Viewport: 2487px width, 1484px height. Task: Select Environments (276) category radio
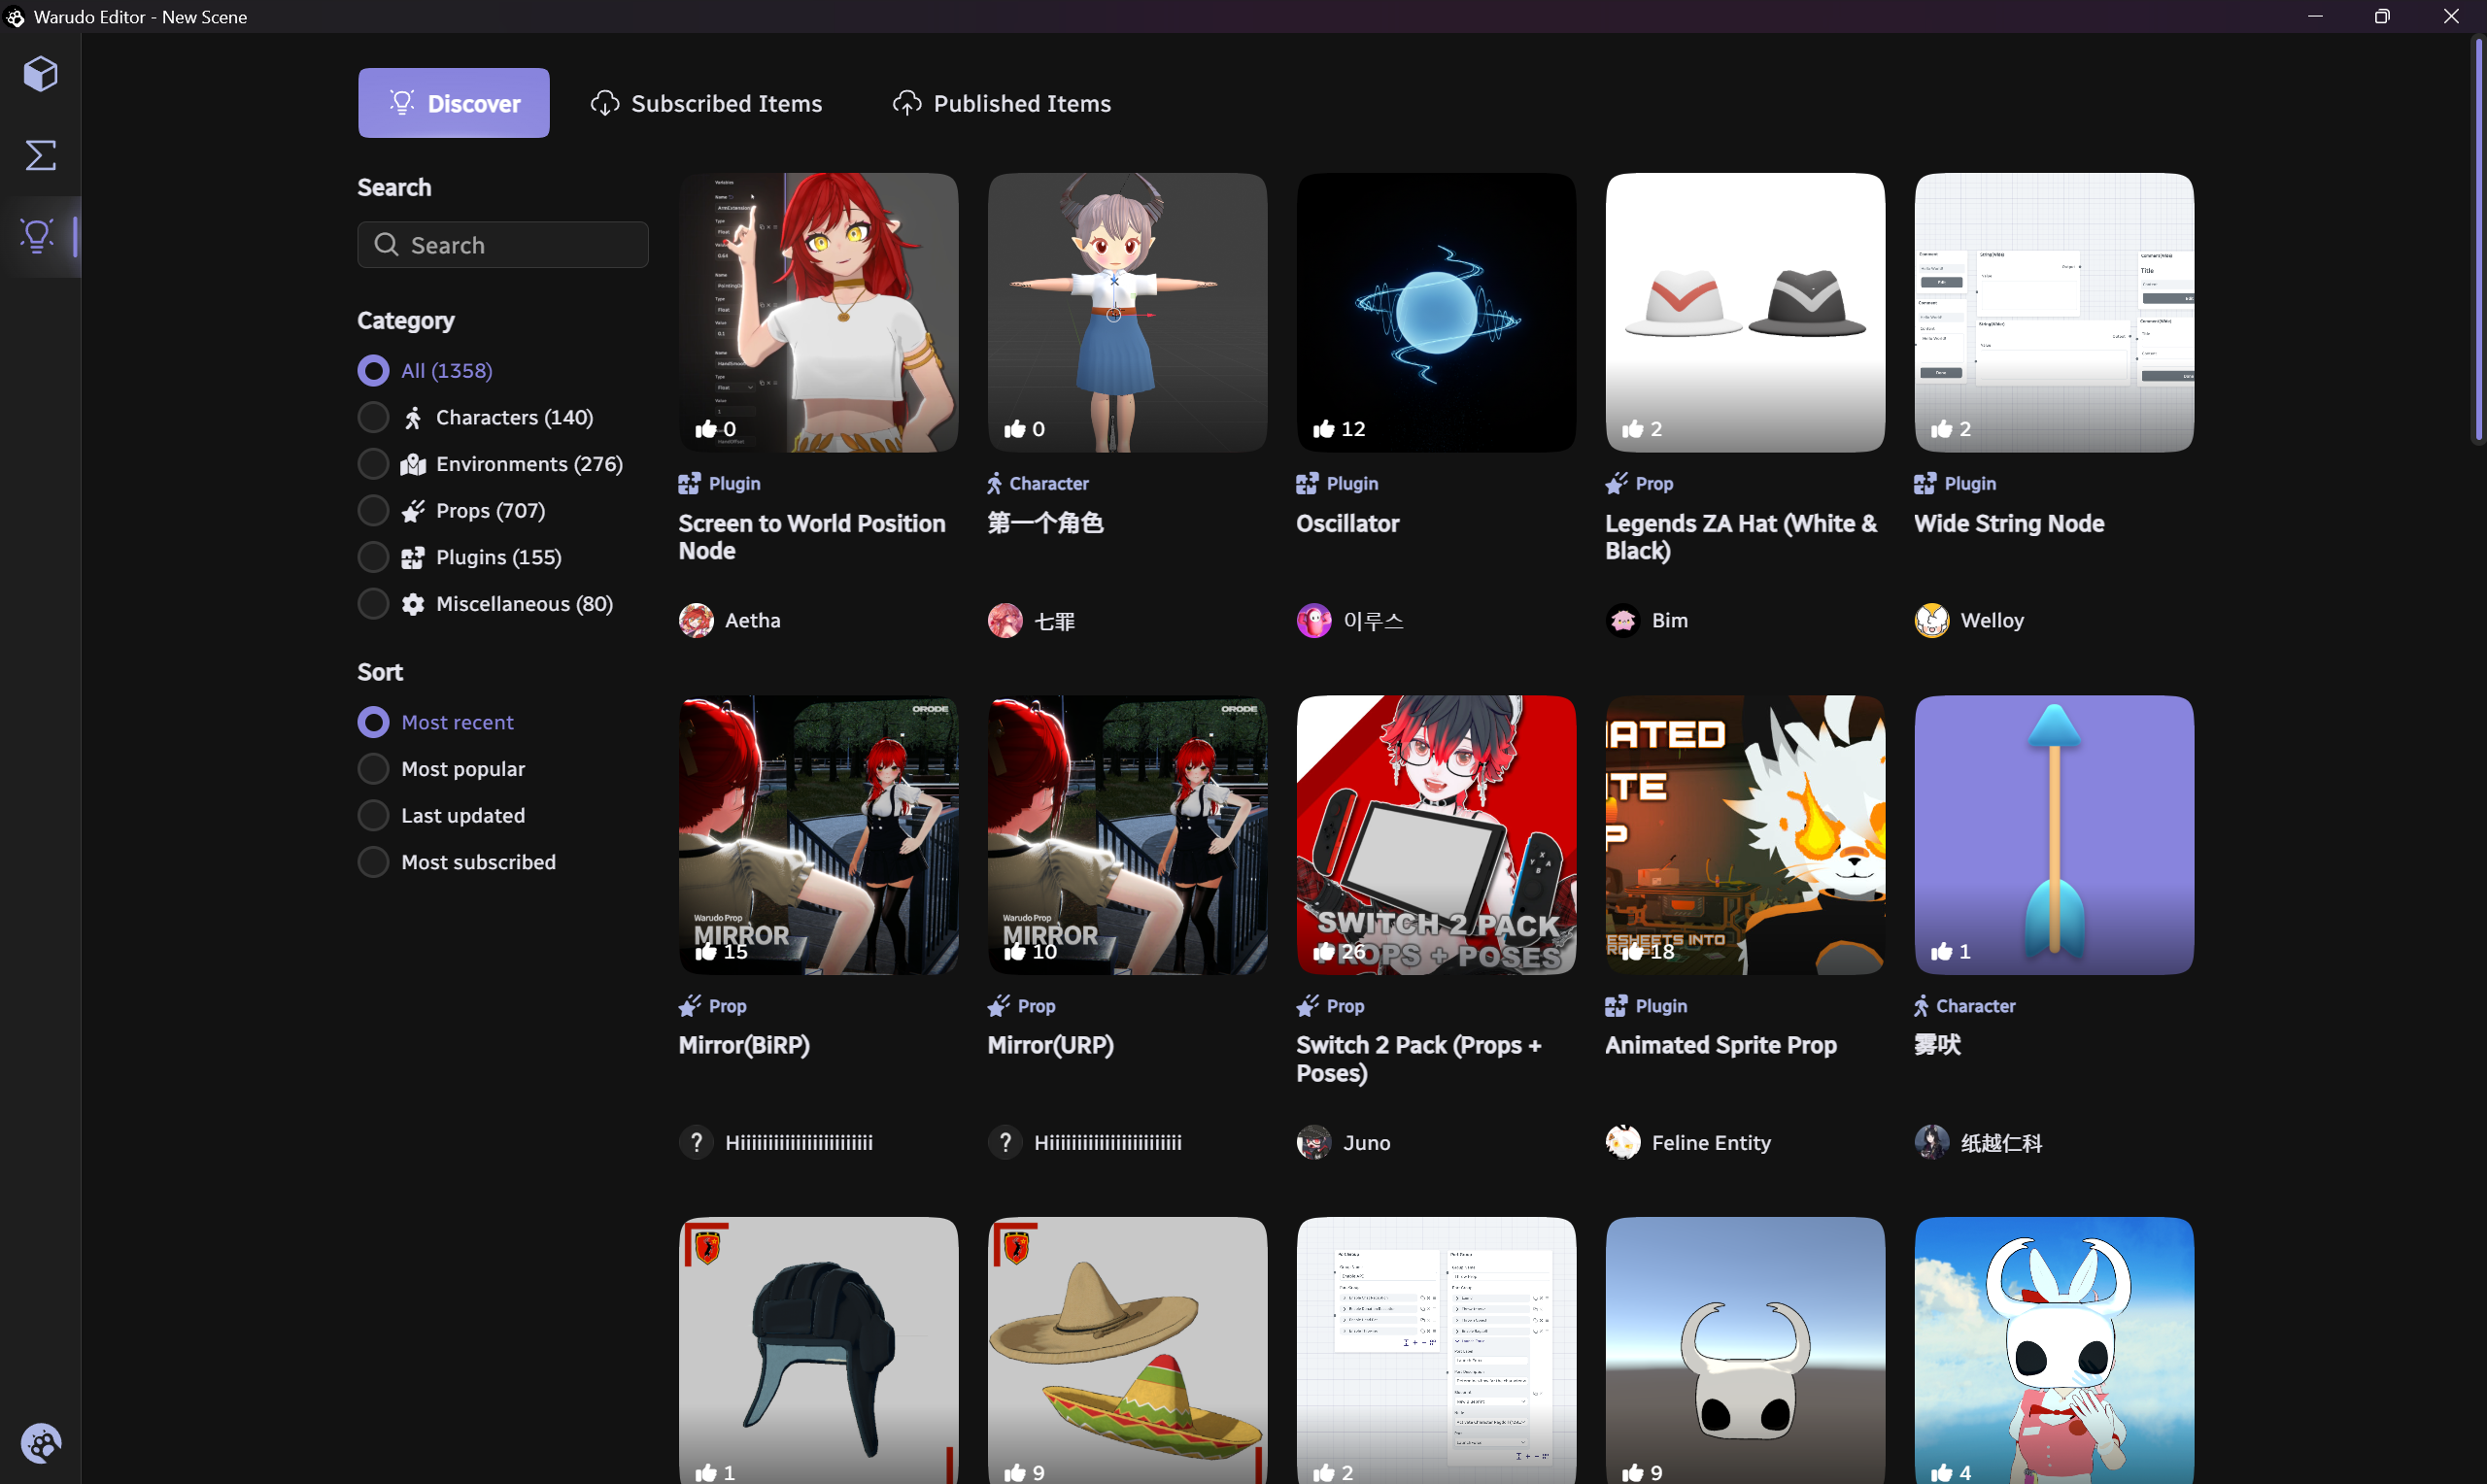pyautogui.click(x=373, y=464)
